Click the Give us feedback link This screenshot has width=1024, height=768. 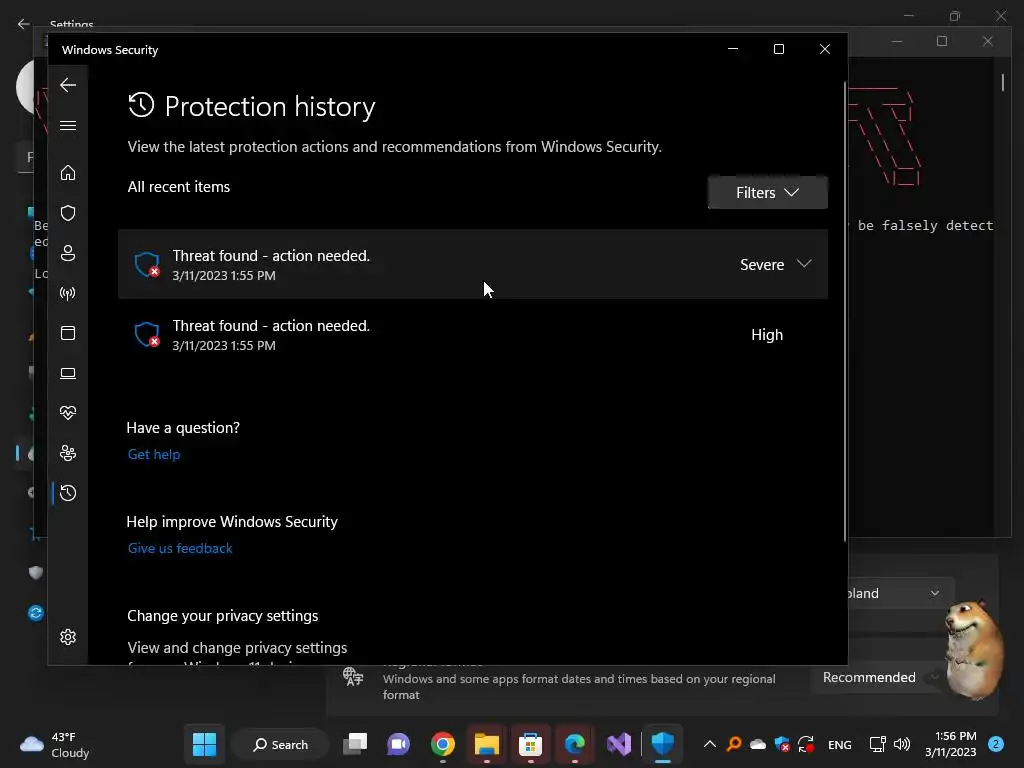180,549
